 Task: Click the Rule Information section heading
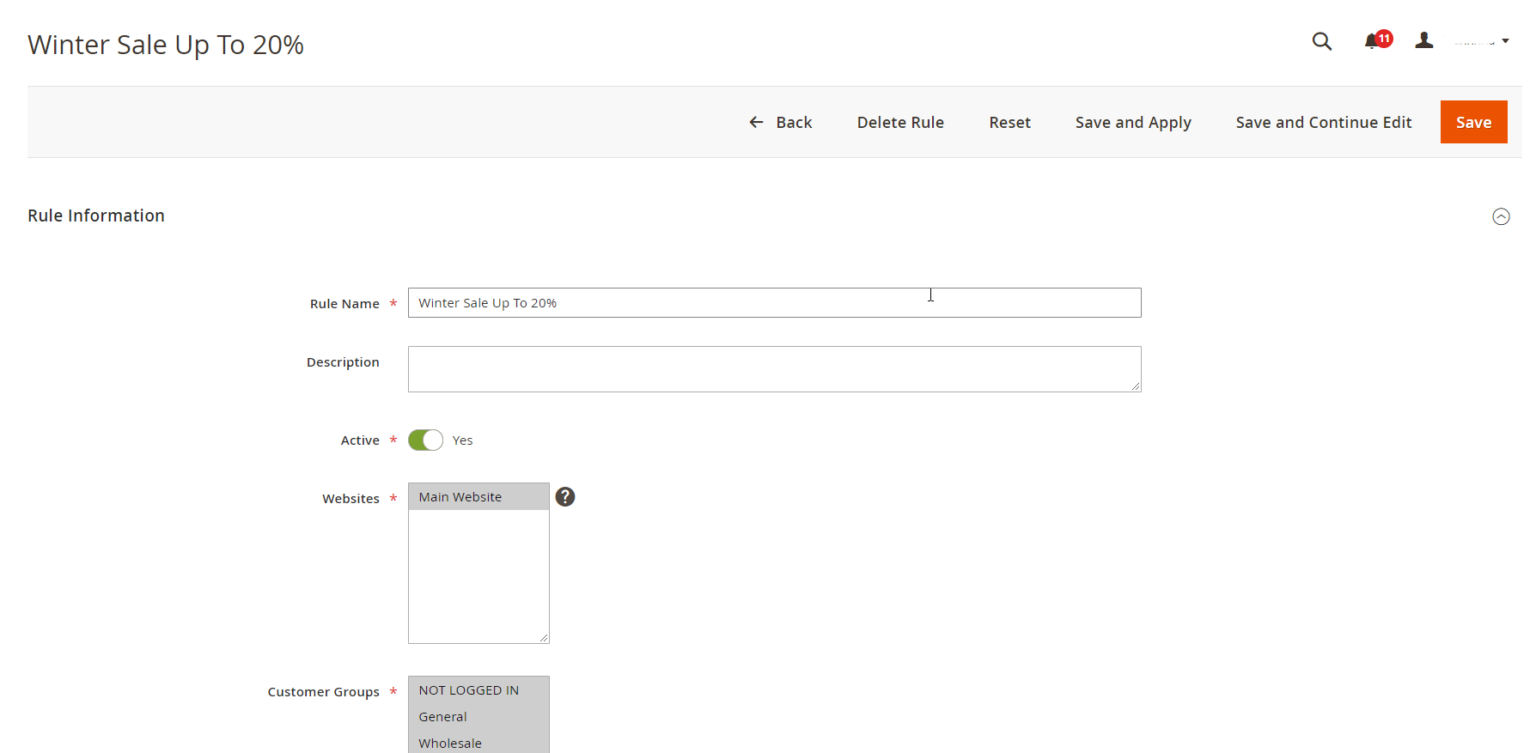pos(96,215)
